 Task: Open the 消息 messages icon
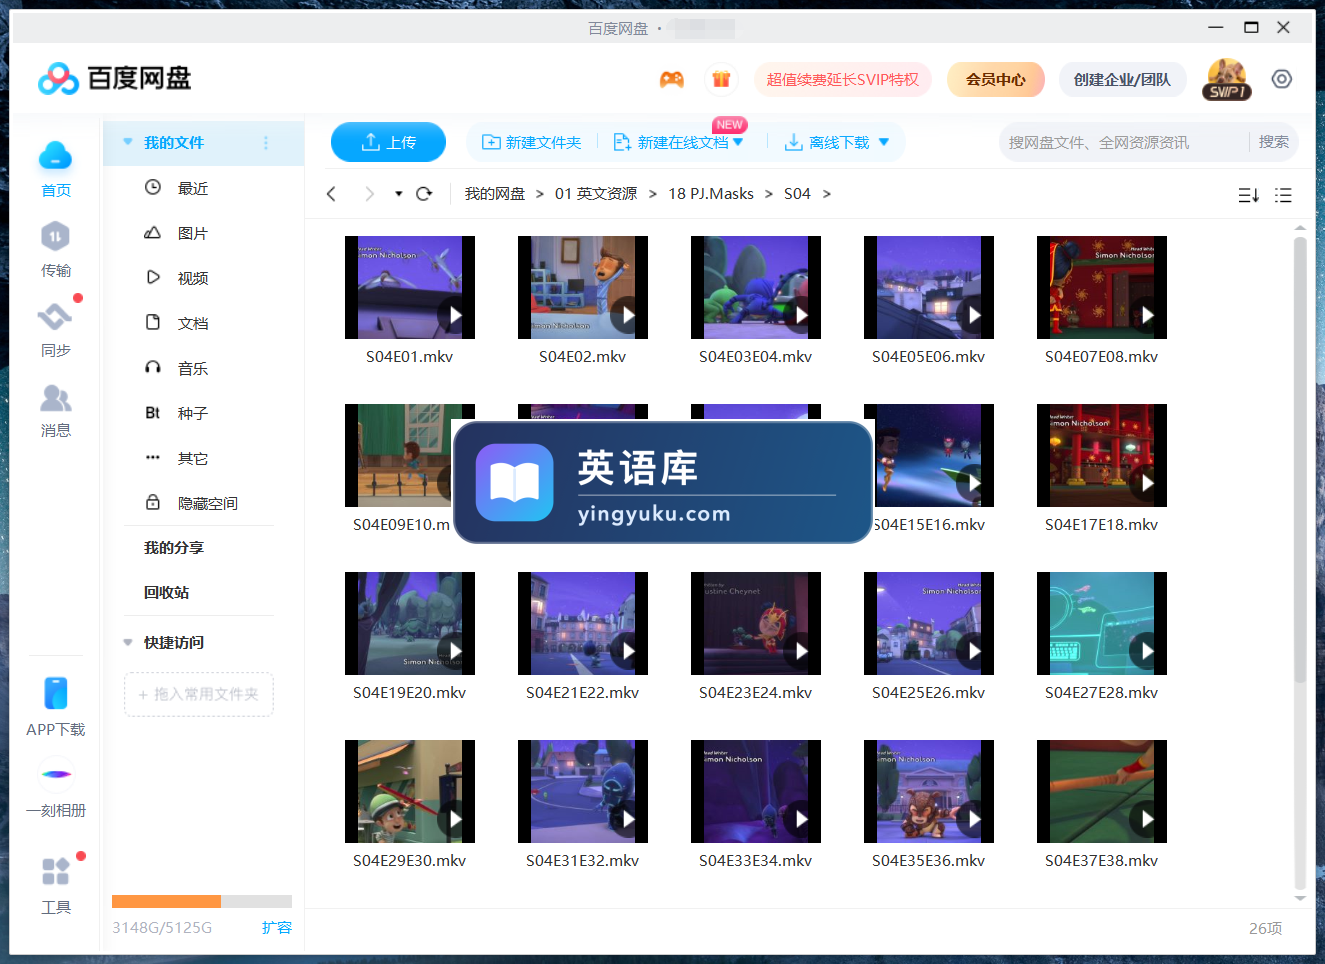[55, 398]
